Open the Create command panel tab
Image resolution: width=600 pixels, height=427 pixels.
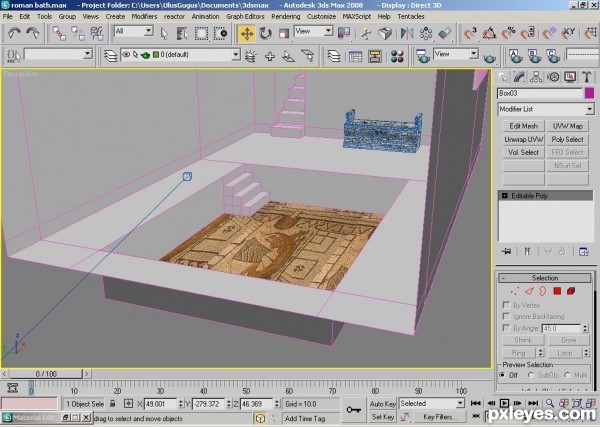[502, 77]
